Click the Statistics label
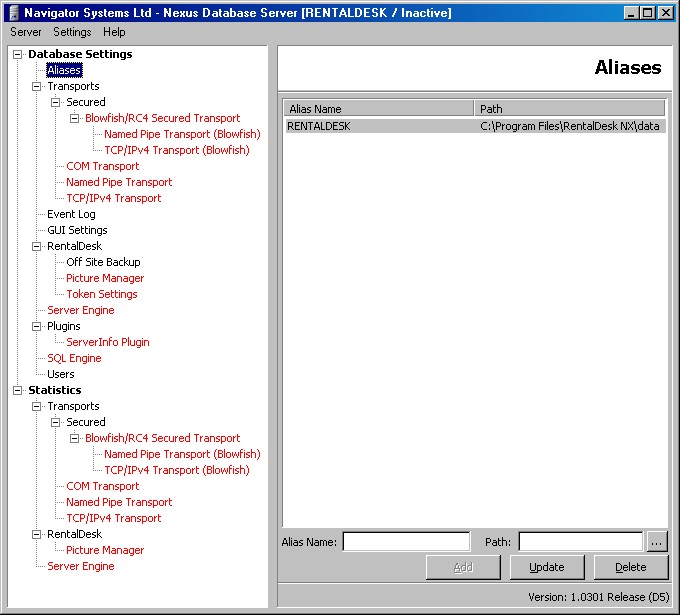 click(x=55, y=390)
